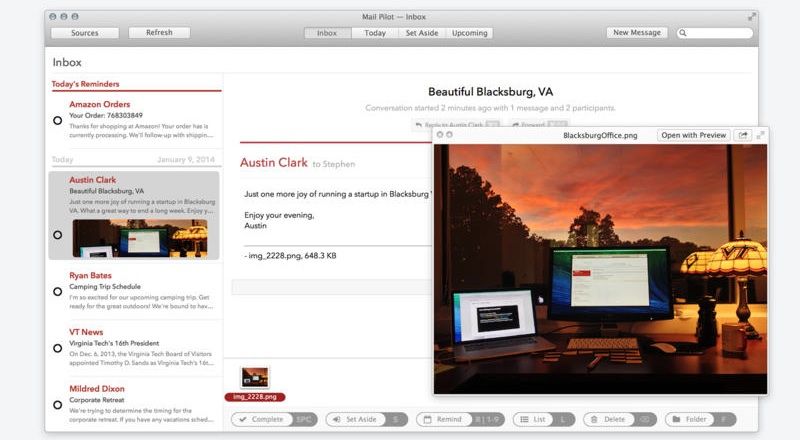Image resolution: width=800 pixels, height=440 pixels.
Task: Click image preview in Austin Clark message row
Action: [140, 238]
